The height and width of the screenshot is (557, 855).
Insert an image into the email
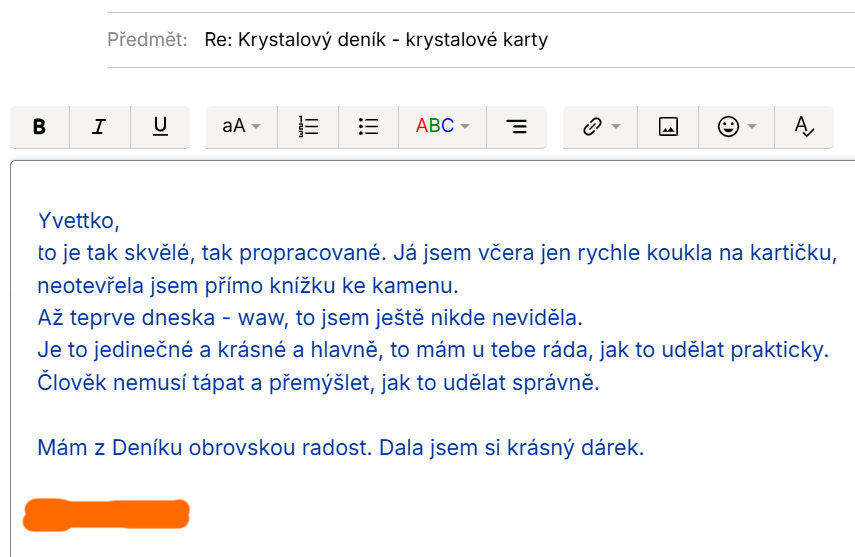668,127
